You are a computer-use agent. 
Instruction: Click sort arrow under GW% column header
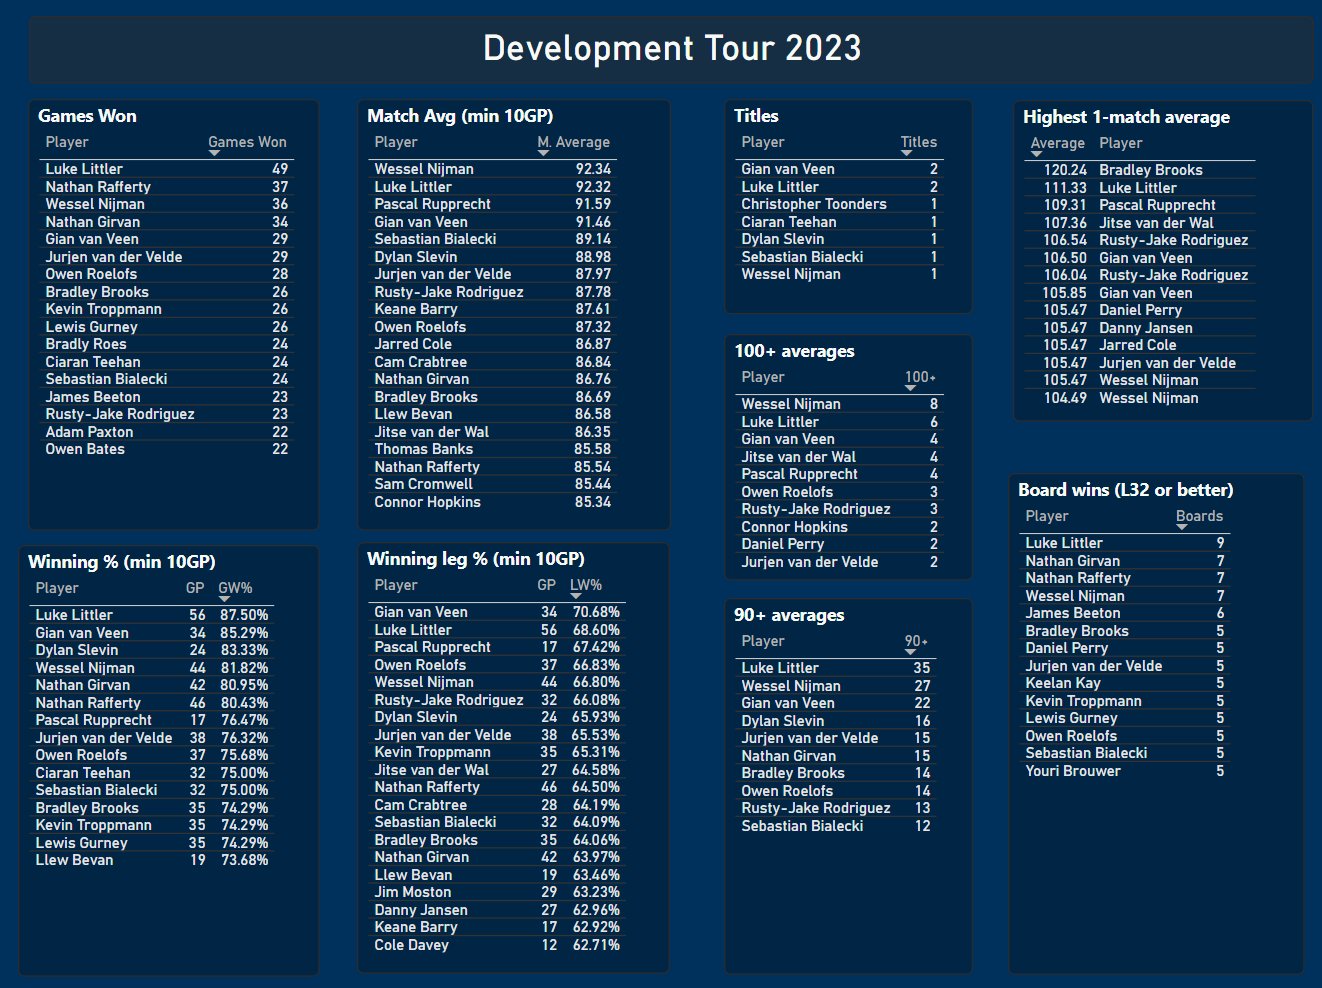[x=224, y=599]
